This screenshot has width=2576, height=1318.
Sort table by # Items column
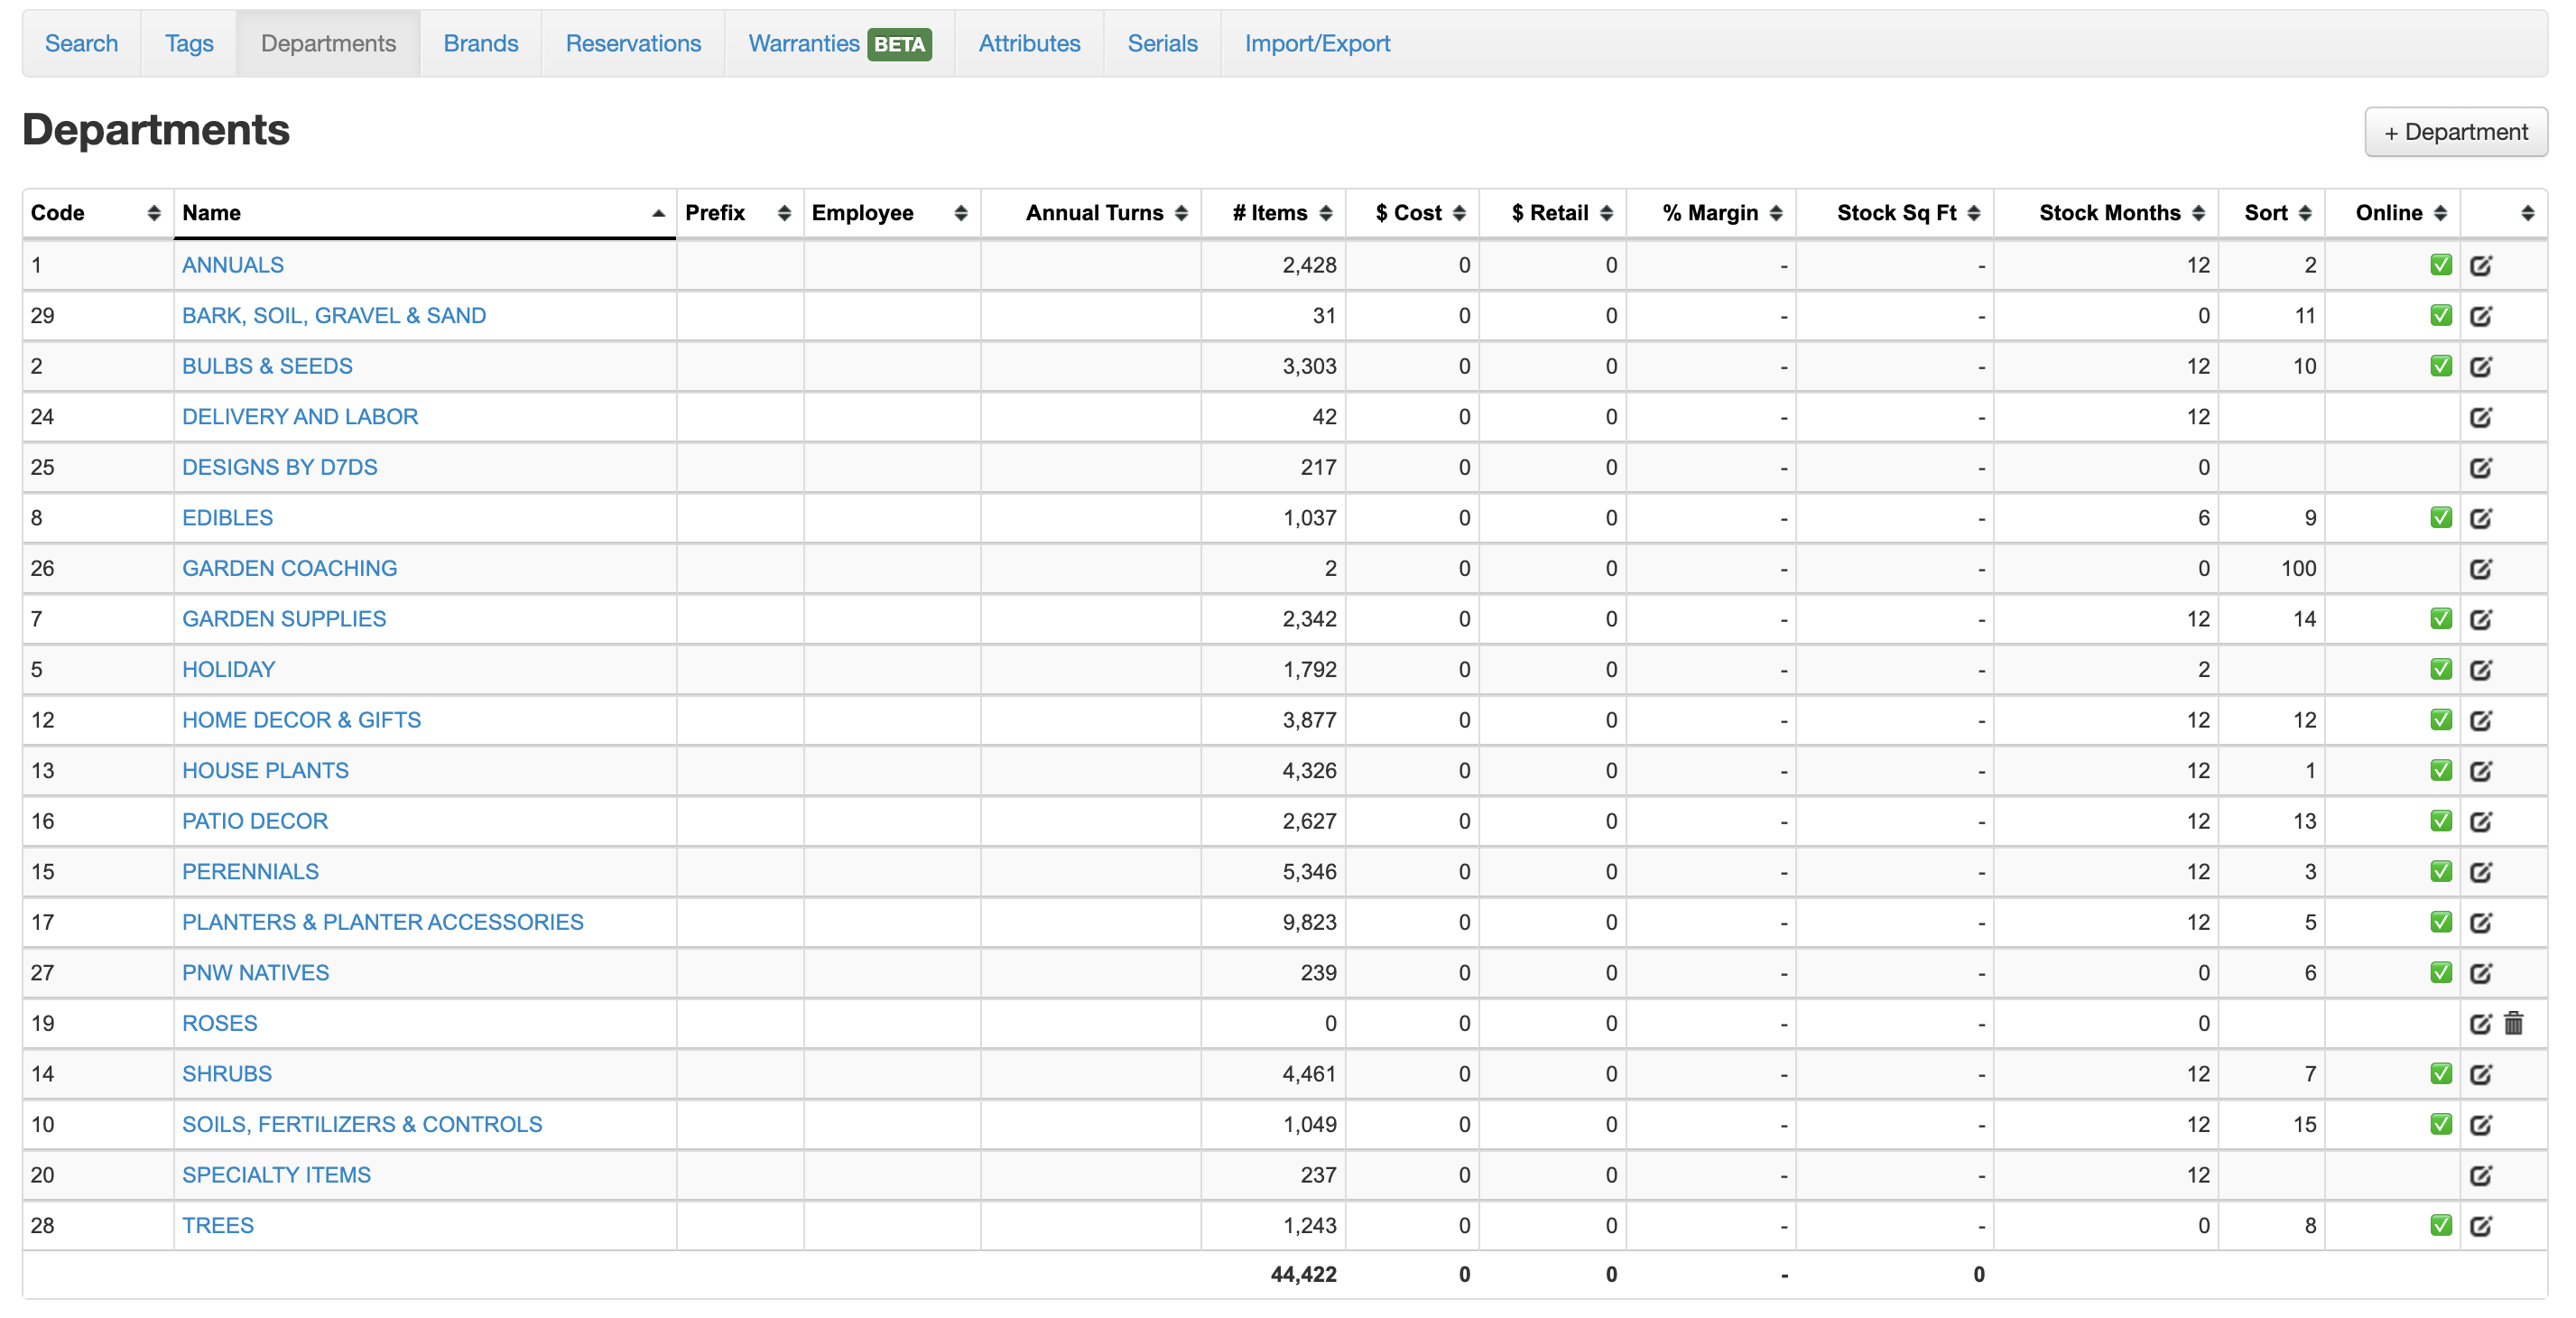tap(1281, 213)
